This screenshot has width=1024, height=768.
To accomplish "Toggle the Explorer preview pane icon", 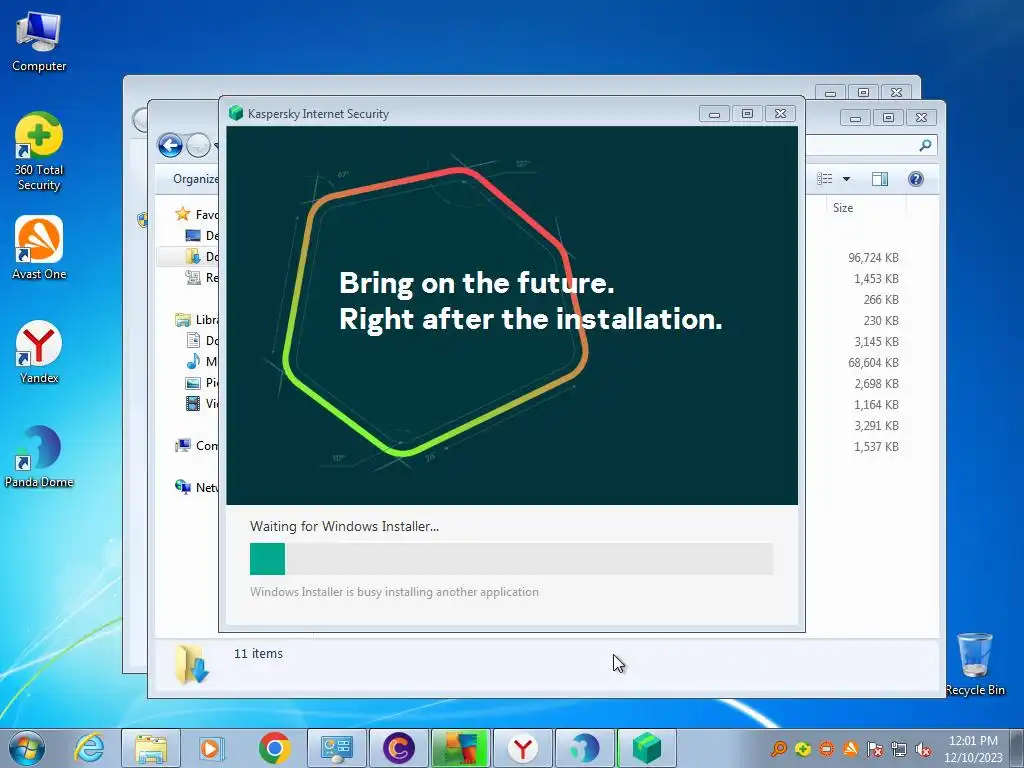I will (x=880, y=179).
